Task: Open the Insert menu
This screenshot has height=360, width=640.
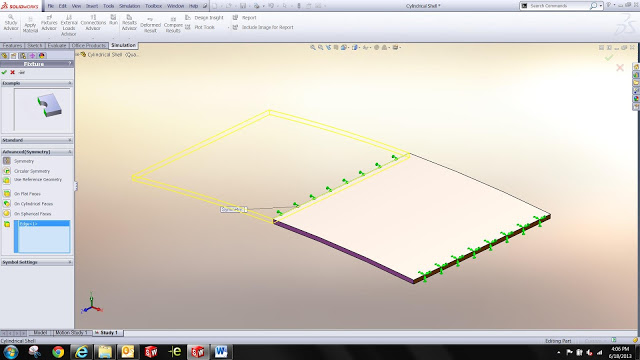Action: tap(92, 6)
